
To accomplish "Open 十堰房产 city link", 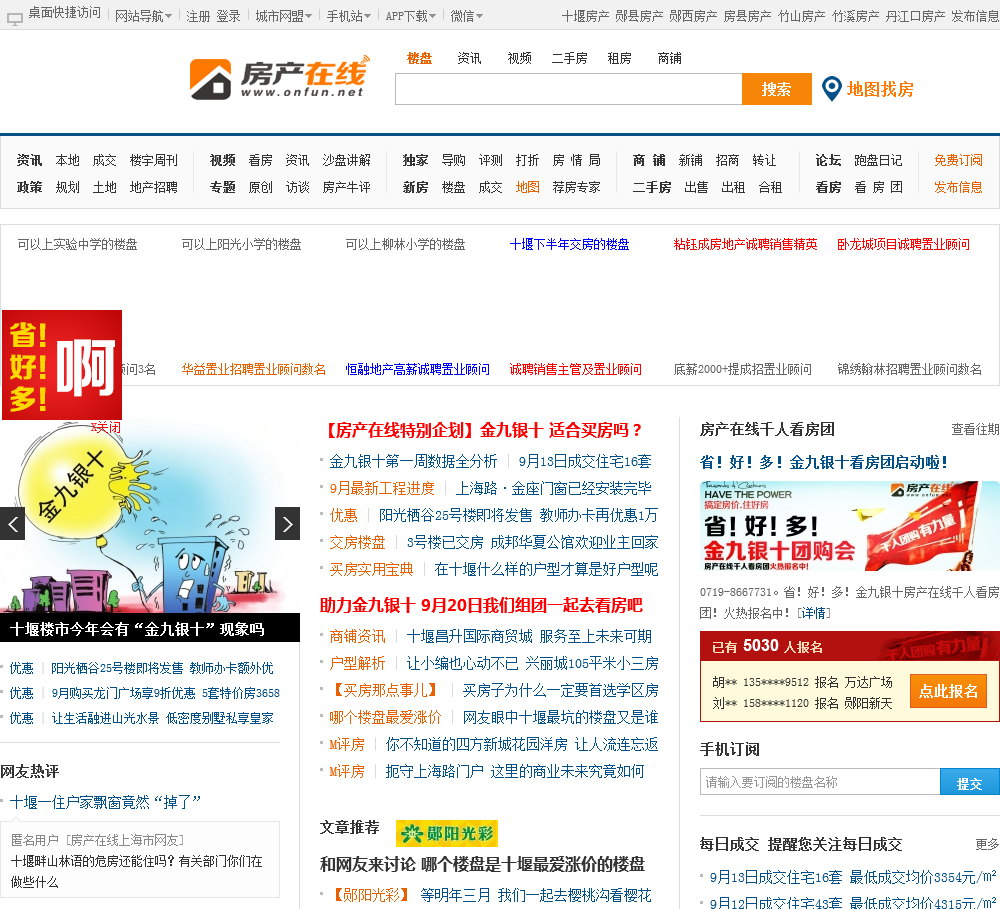I will click(x=585, y=16).
